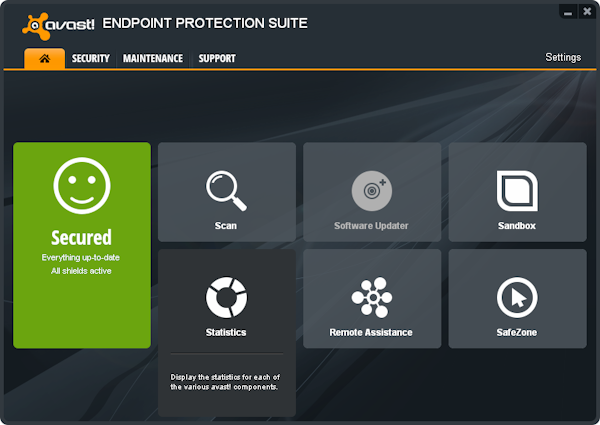
Task: Switch to the Security tab
Action: tap(90, 58)
